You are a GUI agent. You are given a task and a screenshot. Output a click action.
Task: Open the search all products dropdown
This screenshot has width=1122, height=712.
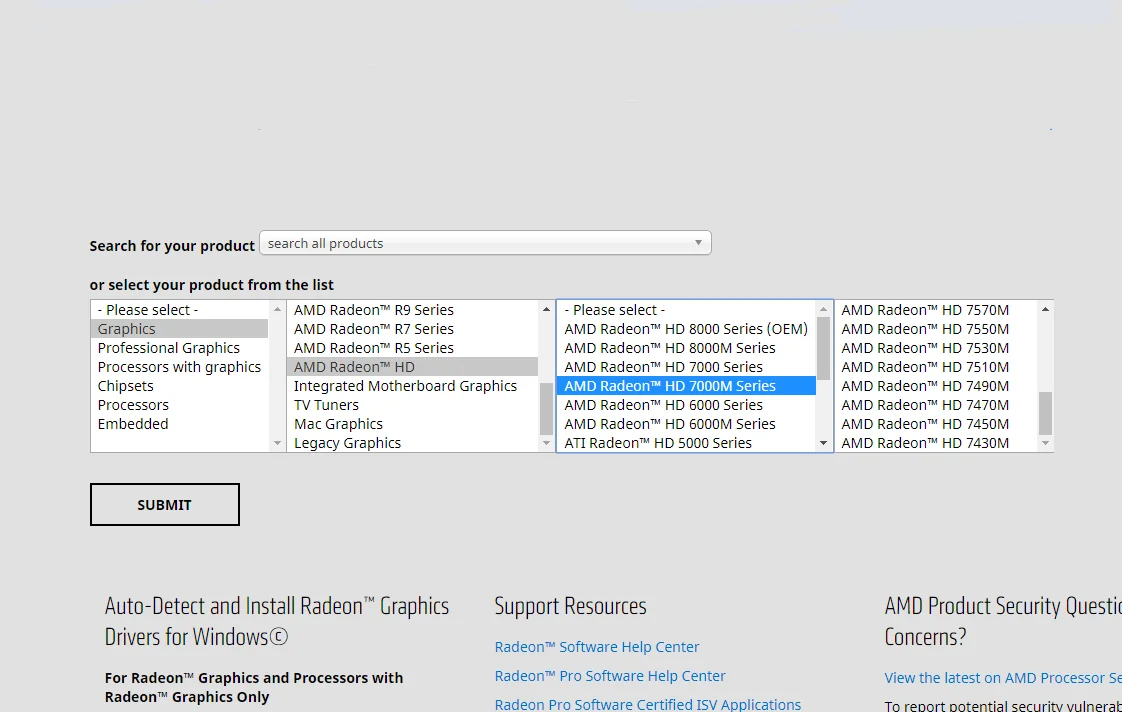coord(485,243)
